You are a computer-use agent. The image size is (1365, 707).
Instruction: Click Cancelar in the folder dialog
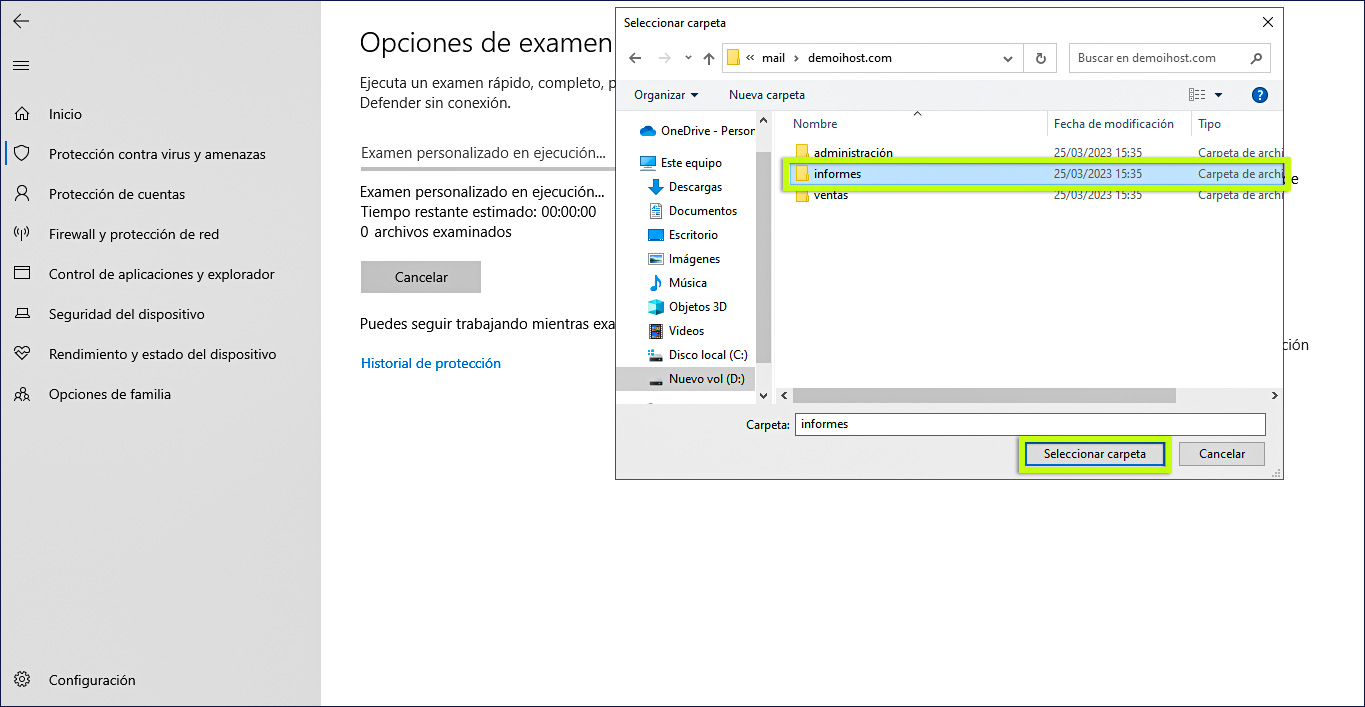point(1222,454)
